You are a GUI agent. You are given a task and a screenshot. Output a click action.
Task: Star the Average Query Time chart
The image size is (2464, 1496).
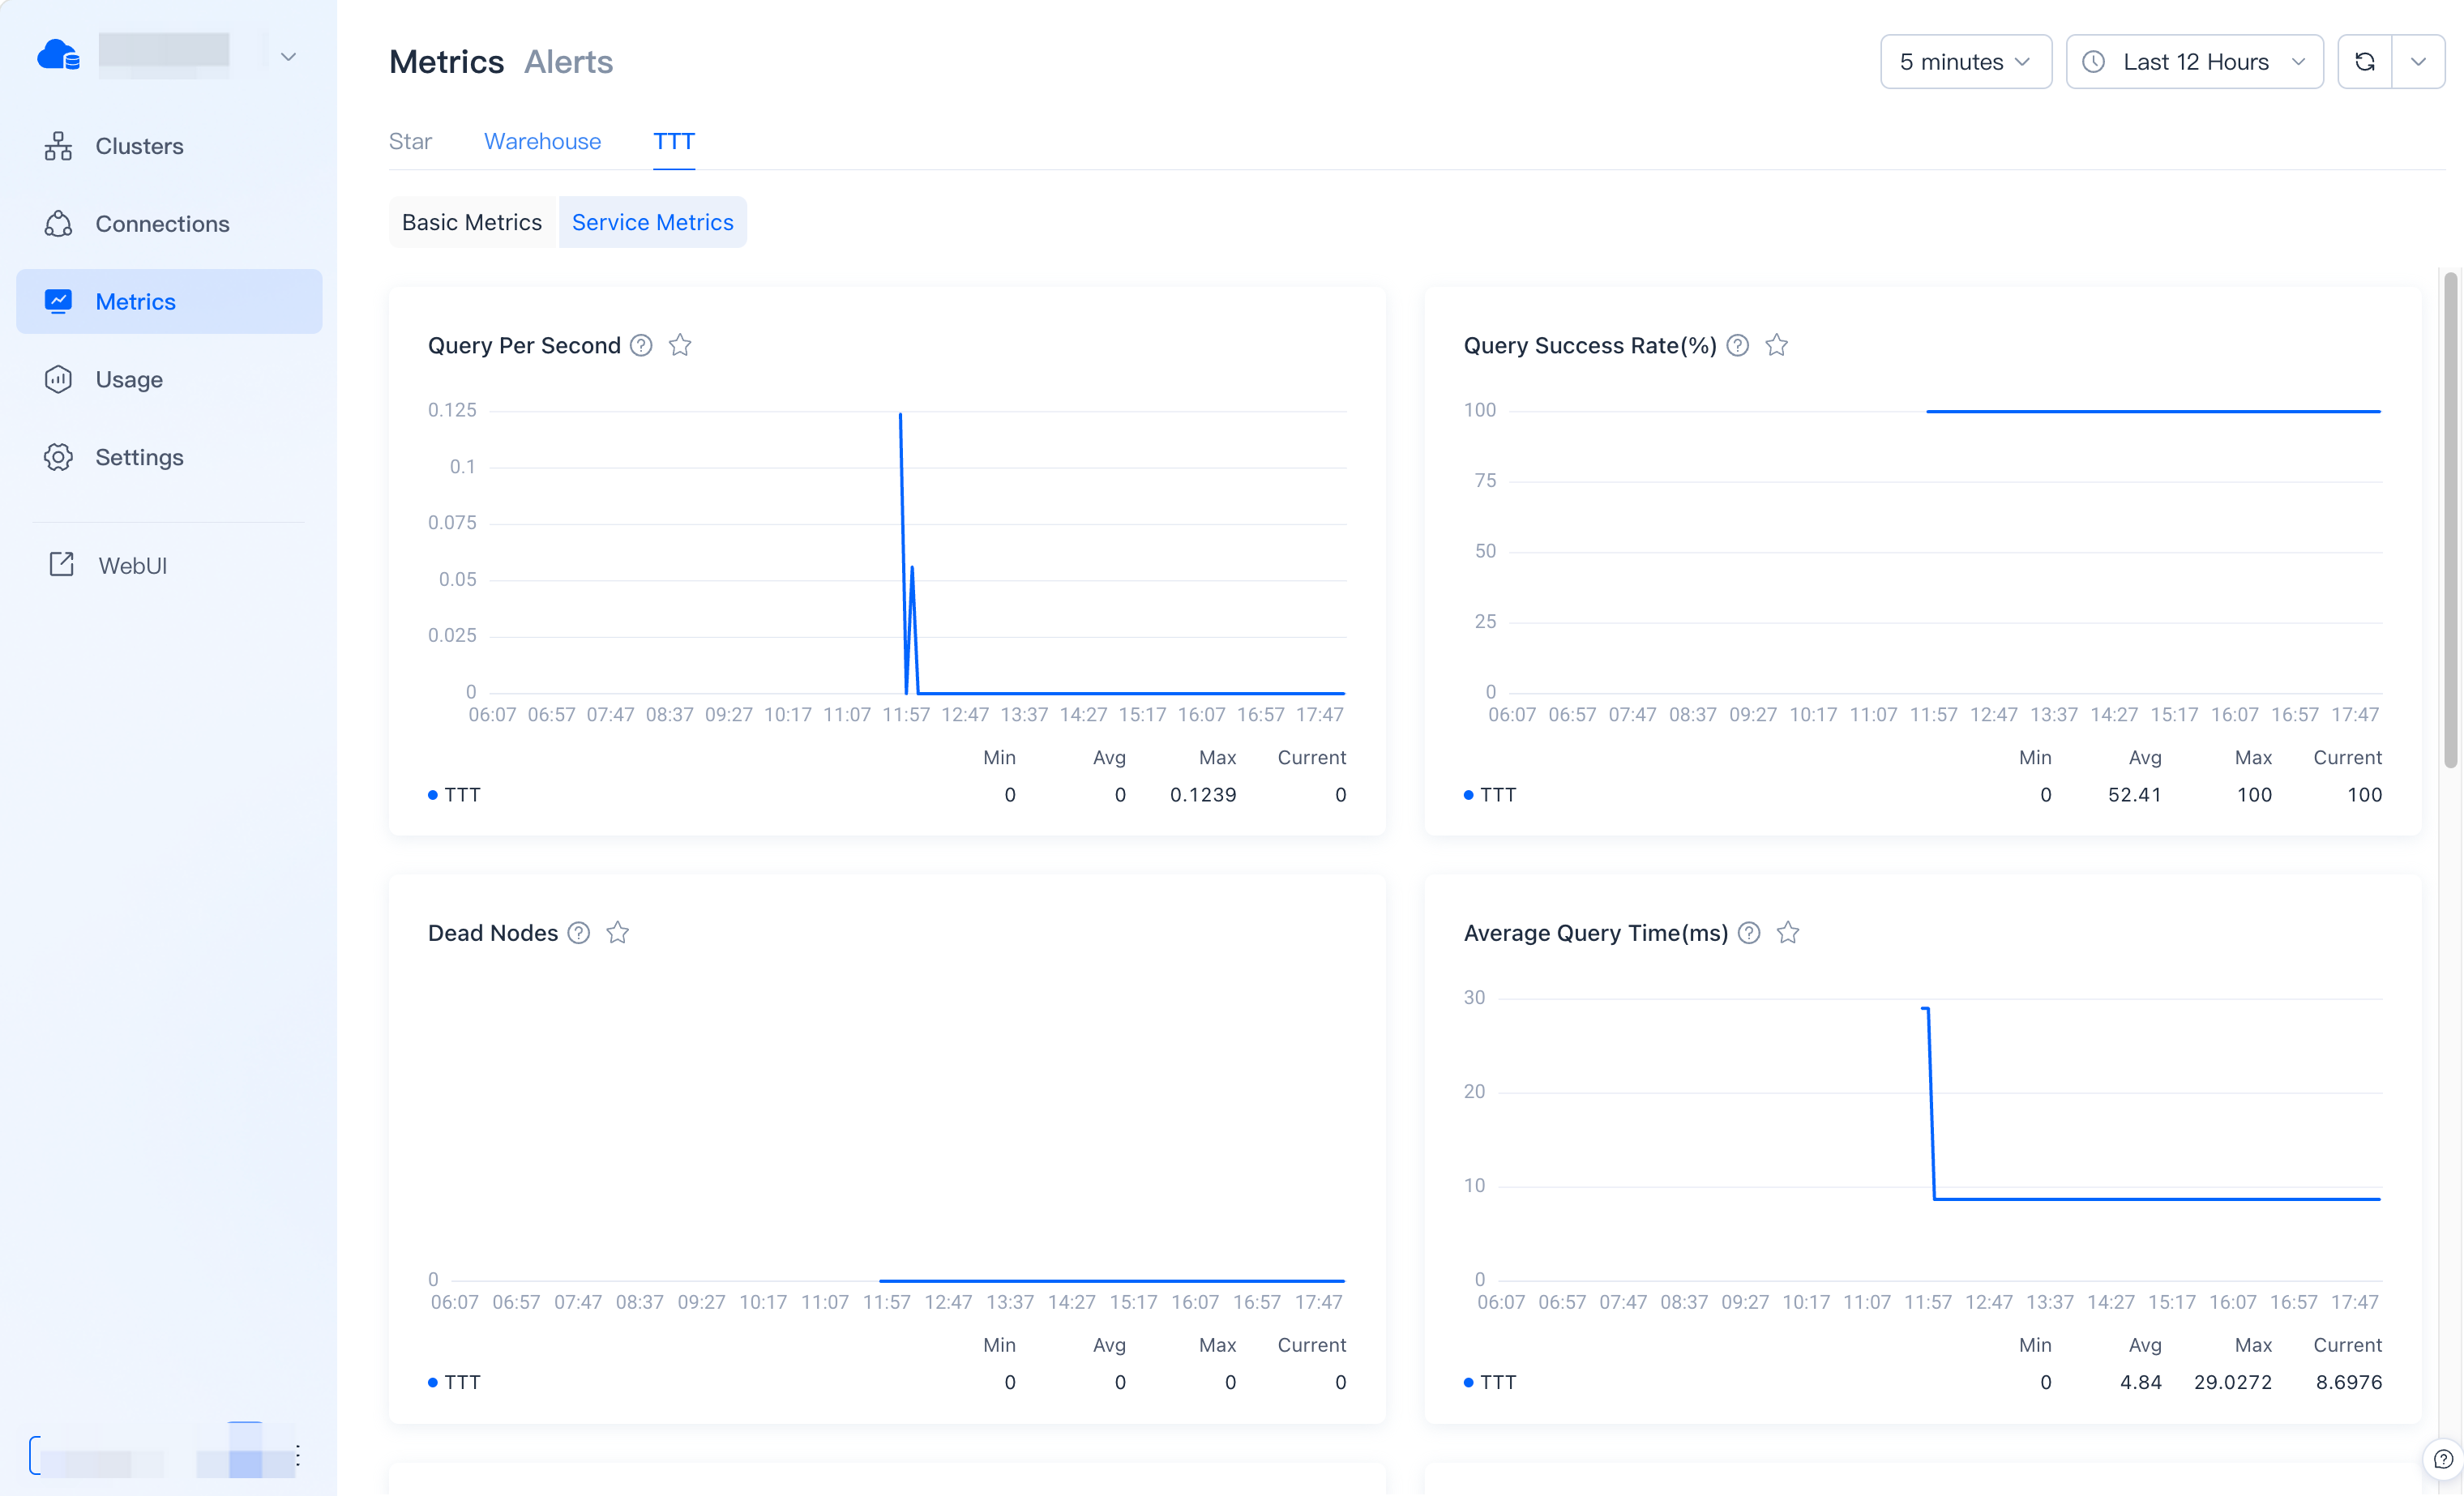click(x=1789, y=932)
